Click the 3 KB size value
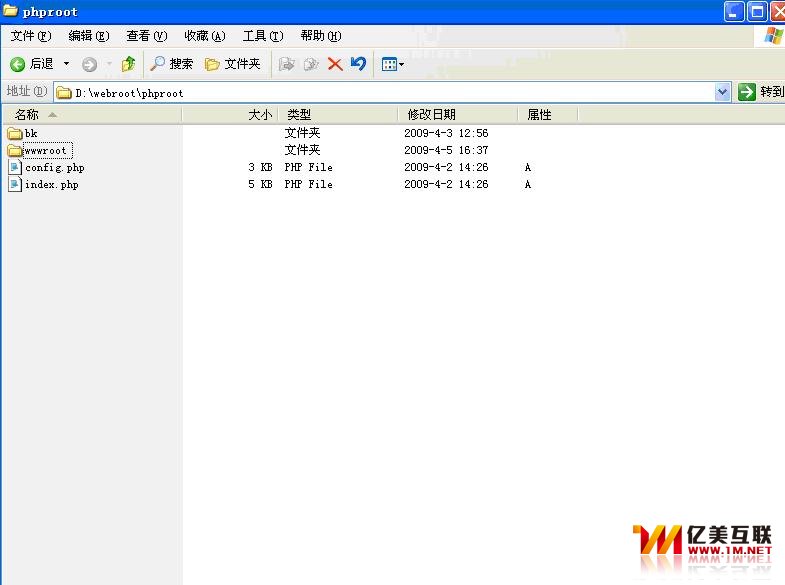Screen dimensions: 785x585 point(260,167)
